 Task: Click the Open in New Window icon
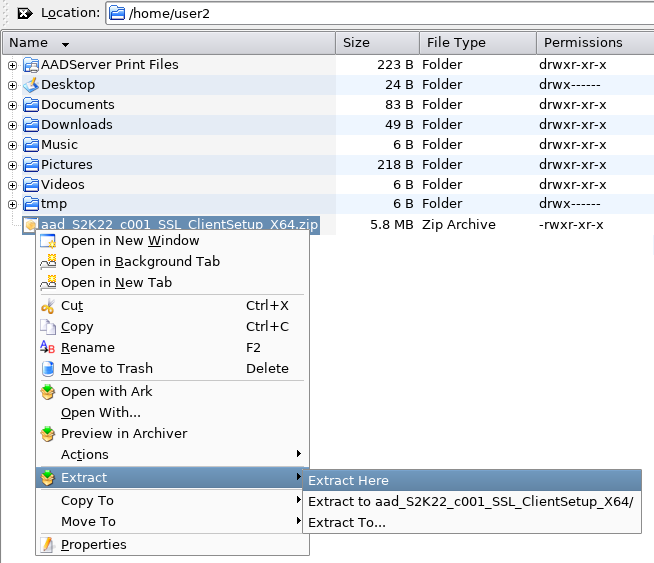[x=47, y=241]
